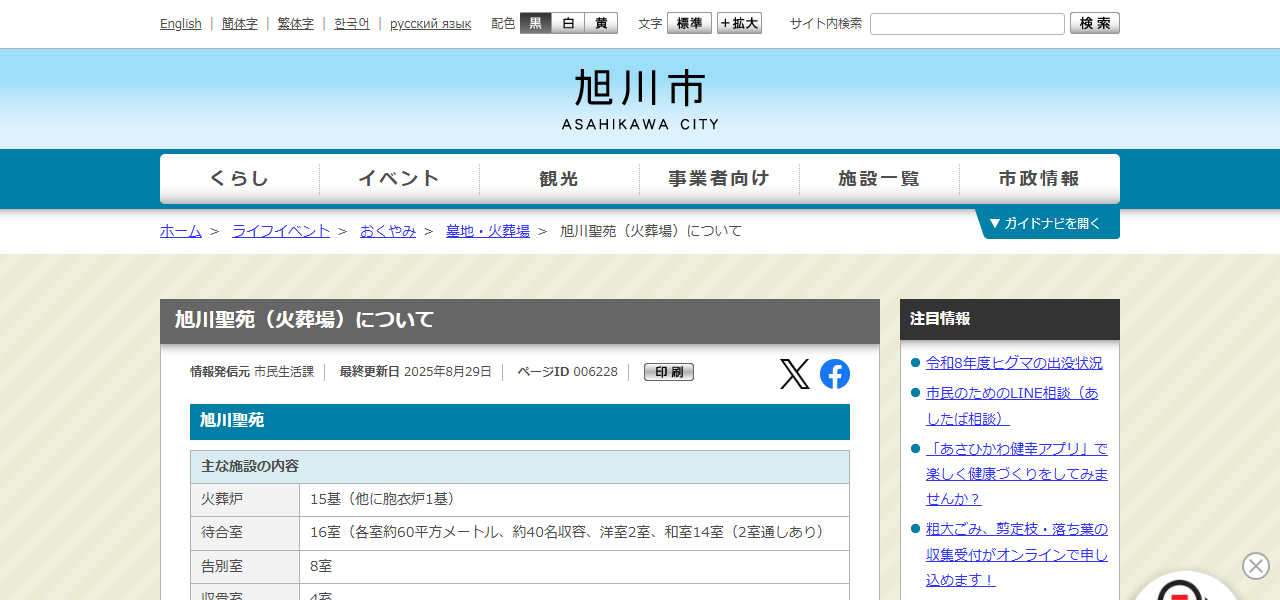Image resolution: width=1280 pixels, height=600 pixels.
Task: Open the 事業者向け menu tab
Action: click(x=720, y=179)
